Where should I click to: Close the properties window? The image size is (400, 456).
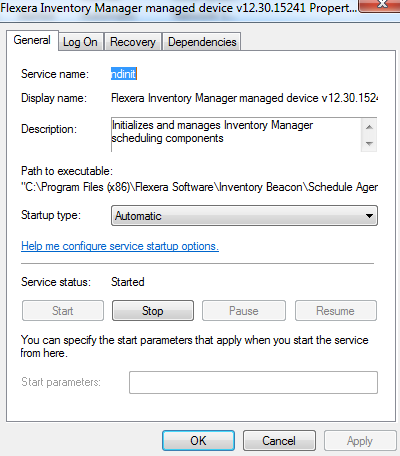point(380,5)
